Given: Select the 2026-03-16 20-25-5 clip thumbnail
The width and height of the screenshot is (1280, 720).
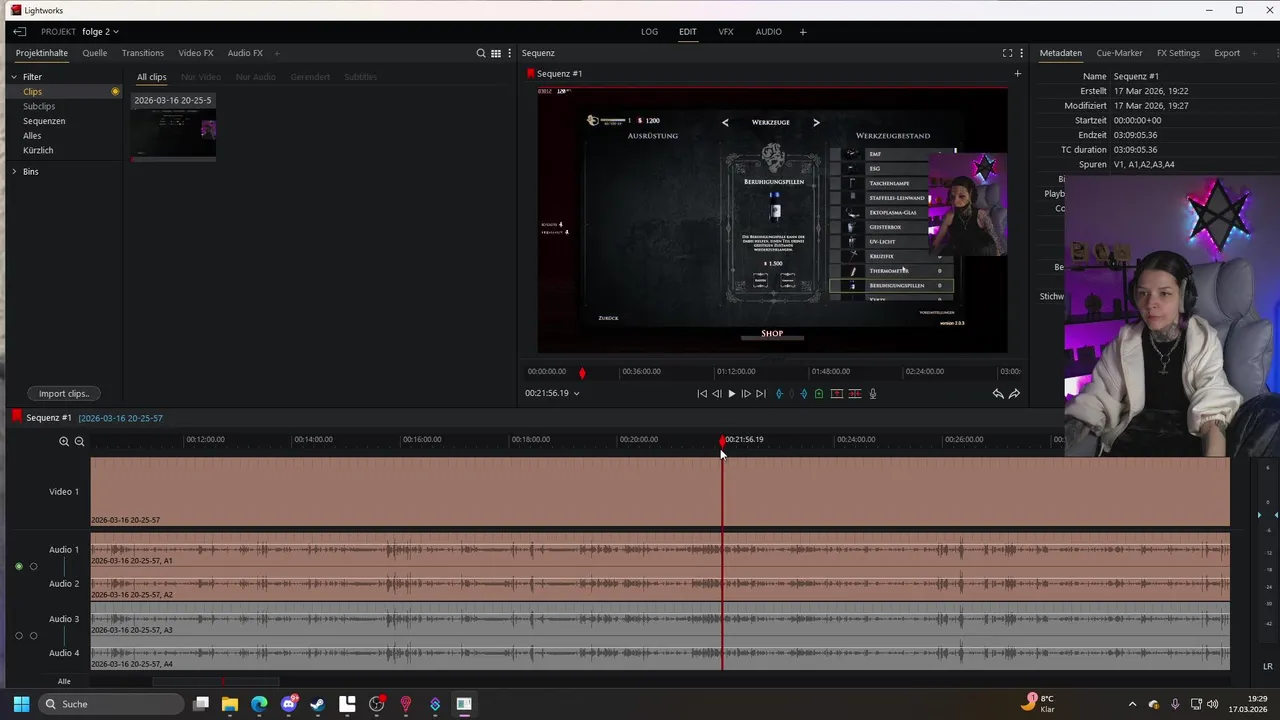Looking at the screenshot, I should tap(173, 128).
